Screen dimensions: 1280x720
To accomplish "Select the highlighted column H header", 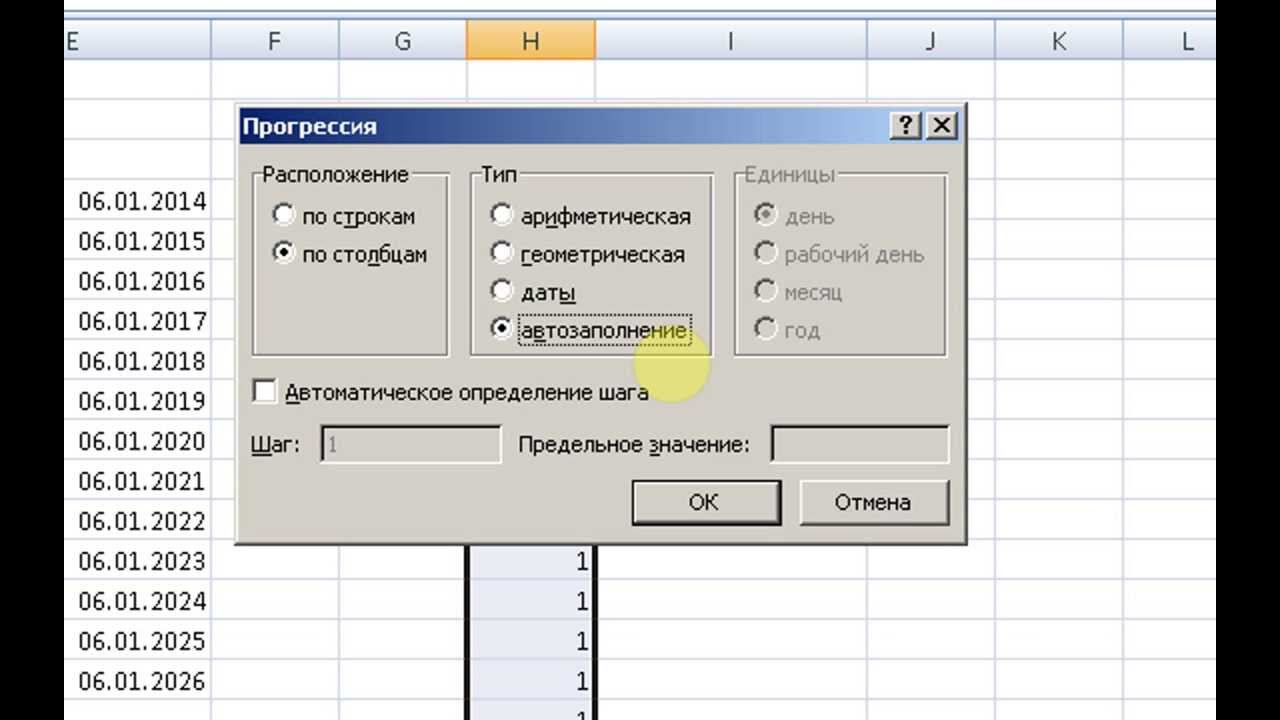I will point(531,41).
